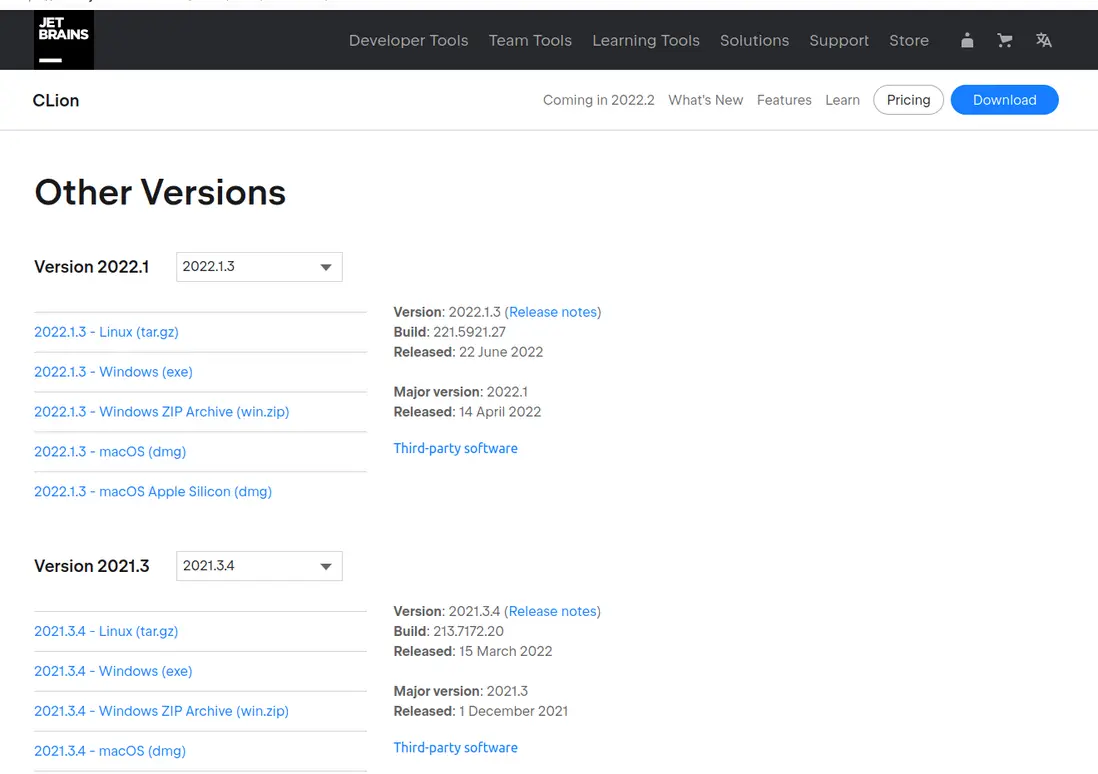Download 2021.3.4 Windows exe
Viewport: 1098px width, 774px height.
[113, 671]
